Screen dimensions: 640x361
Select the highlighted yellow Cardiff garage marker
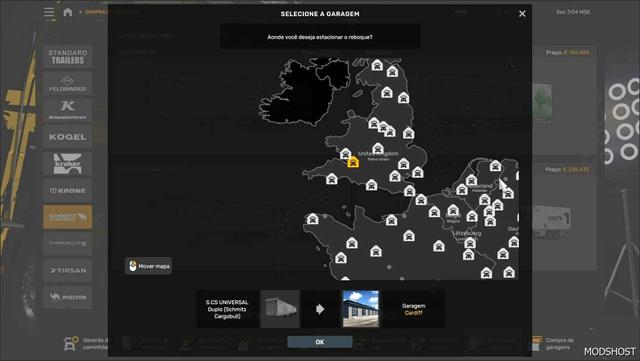click(x=353, y=162)
